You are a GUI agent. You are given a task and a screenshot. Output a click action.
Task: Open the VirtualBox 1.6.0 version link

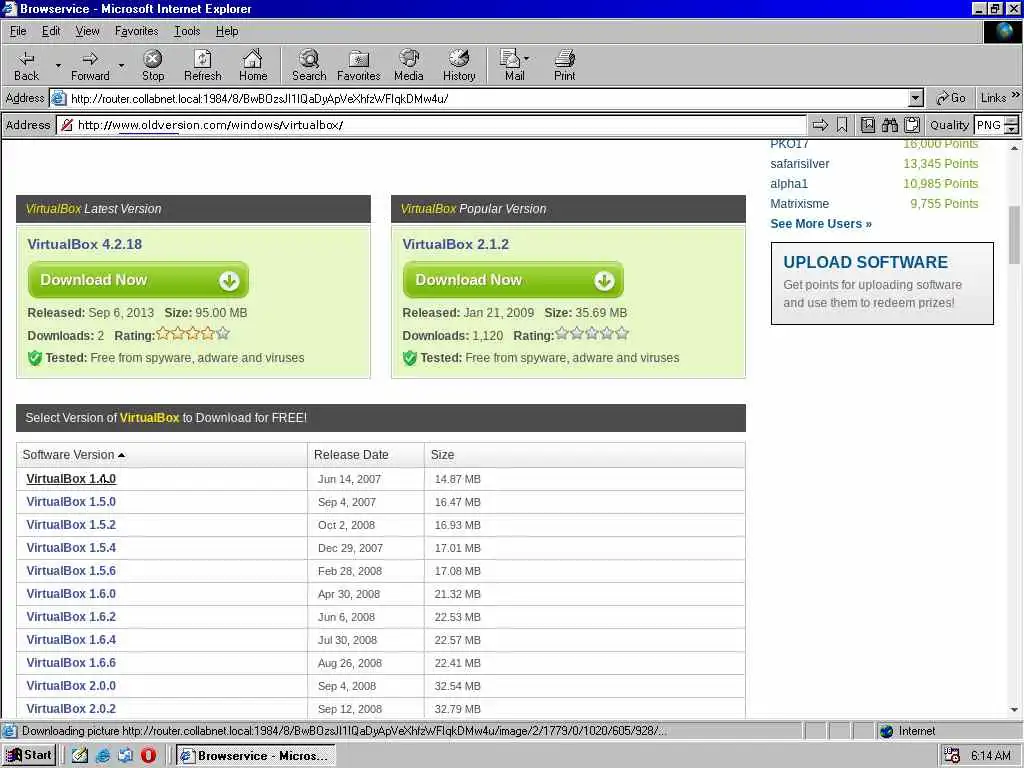[71, 594]
